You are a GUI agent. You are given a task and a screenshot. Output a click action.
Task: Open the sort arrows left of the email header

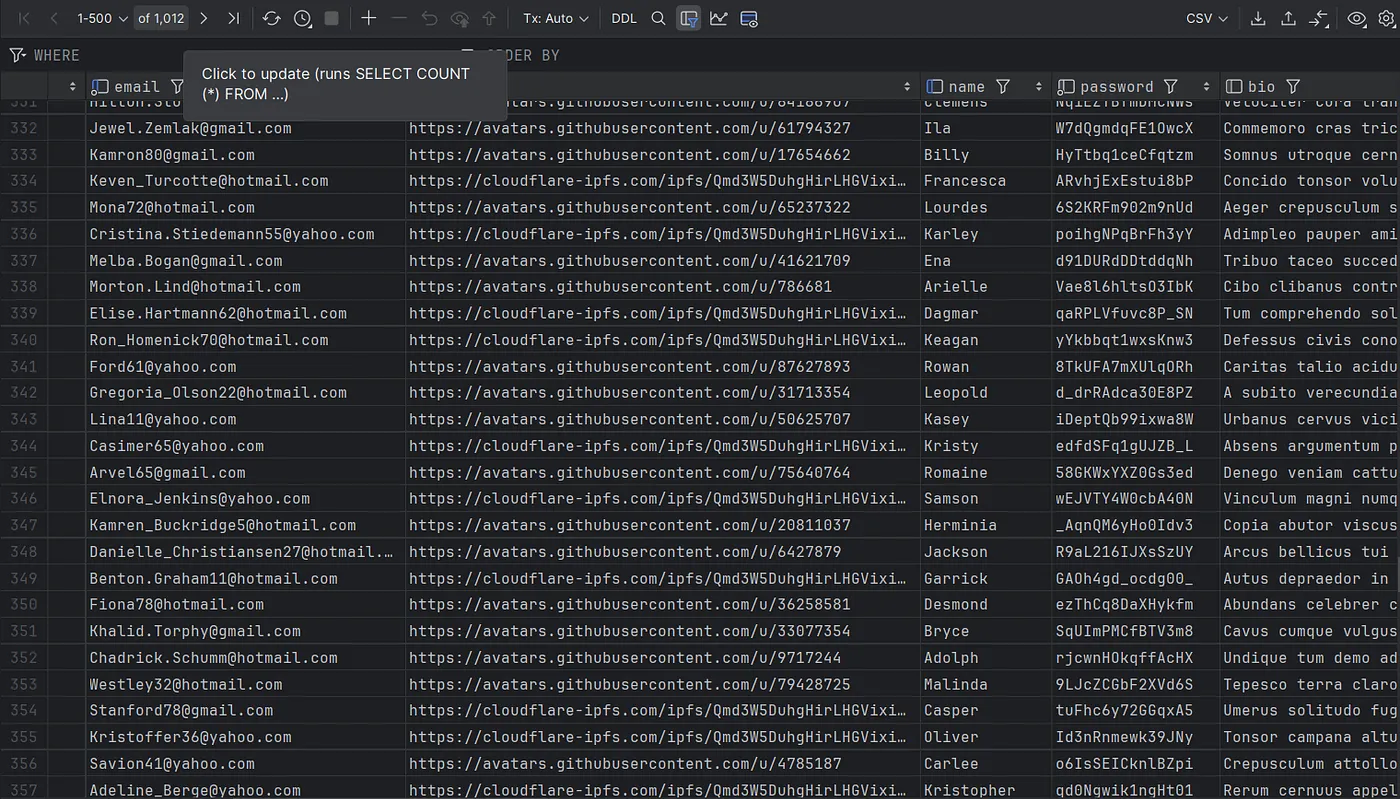tap(73, 87)
